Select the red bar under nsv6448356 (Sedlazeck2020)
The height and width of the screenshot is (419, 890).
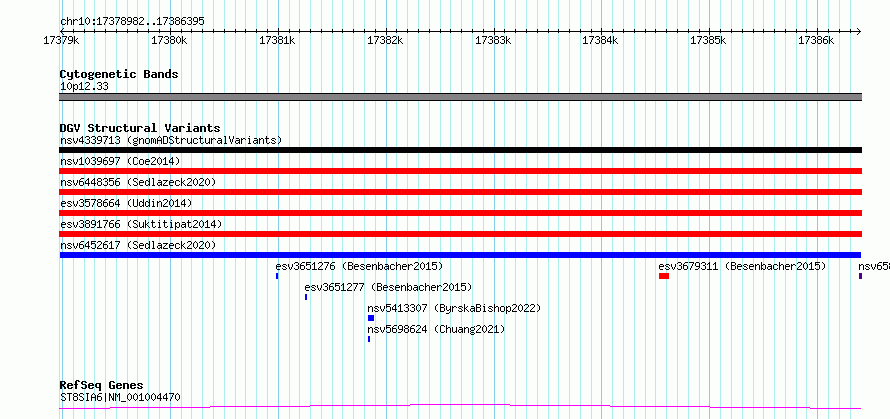point(460,192)
